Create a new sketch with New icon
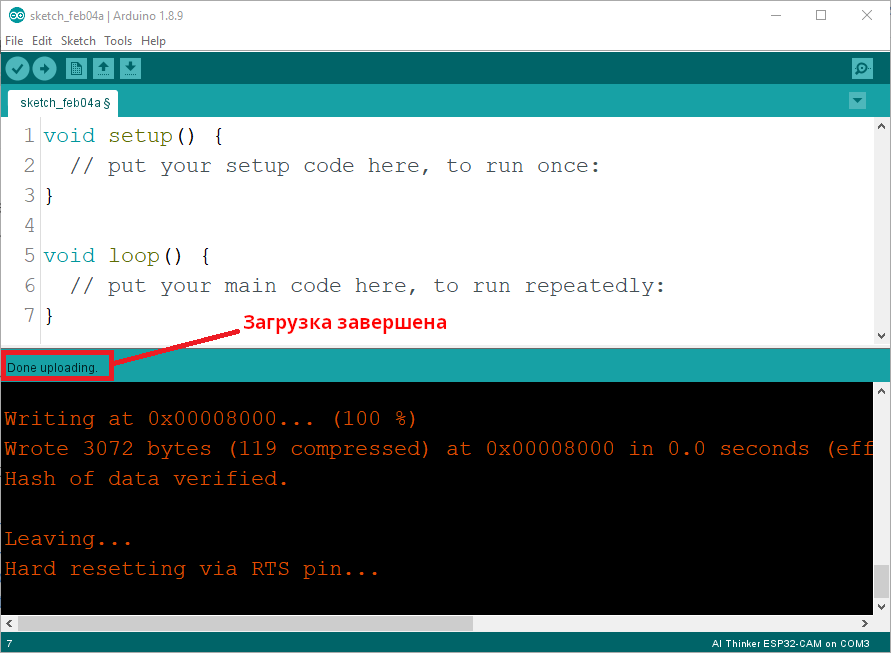Screen dimensions: 891x653 (76, 68)
